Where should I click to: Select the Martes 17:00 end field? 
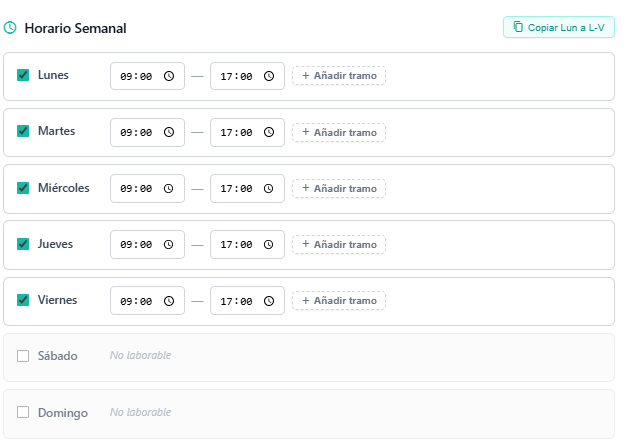247,132
